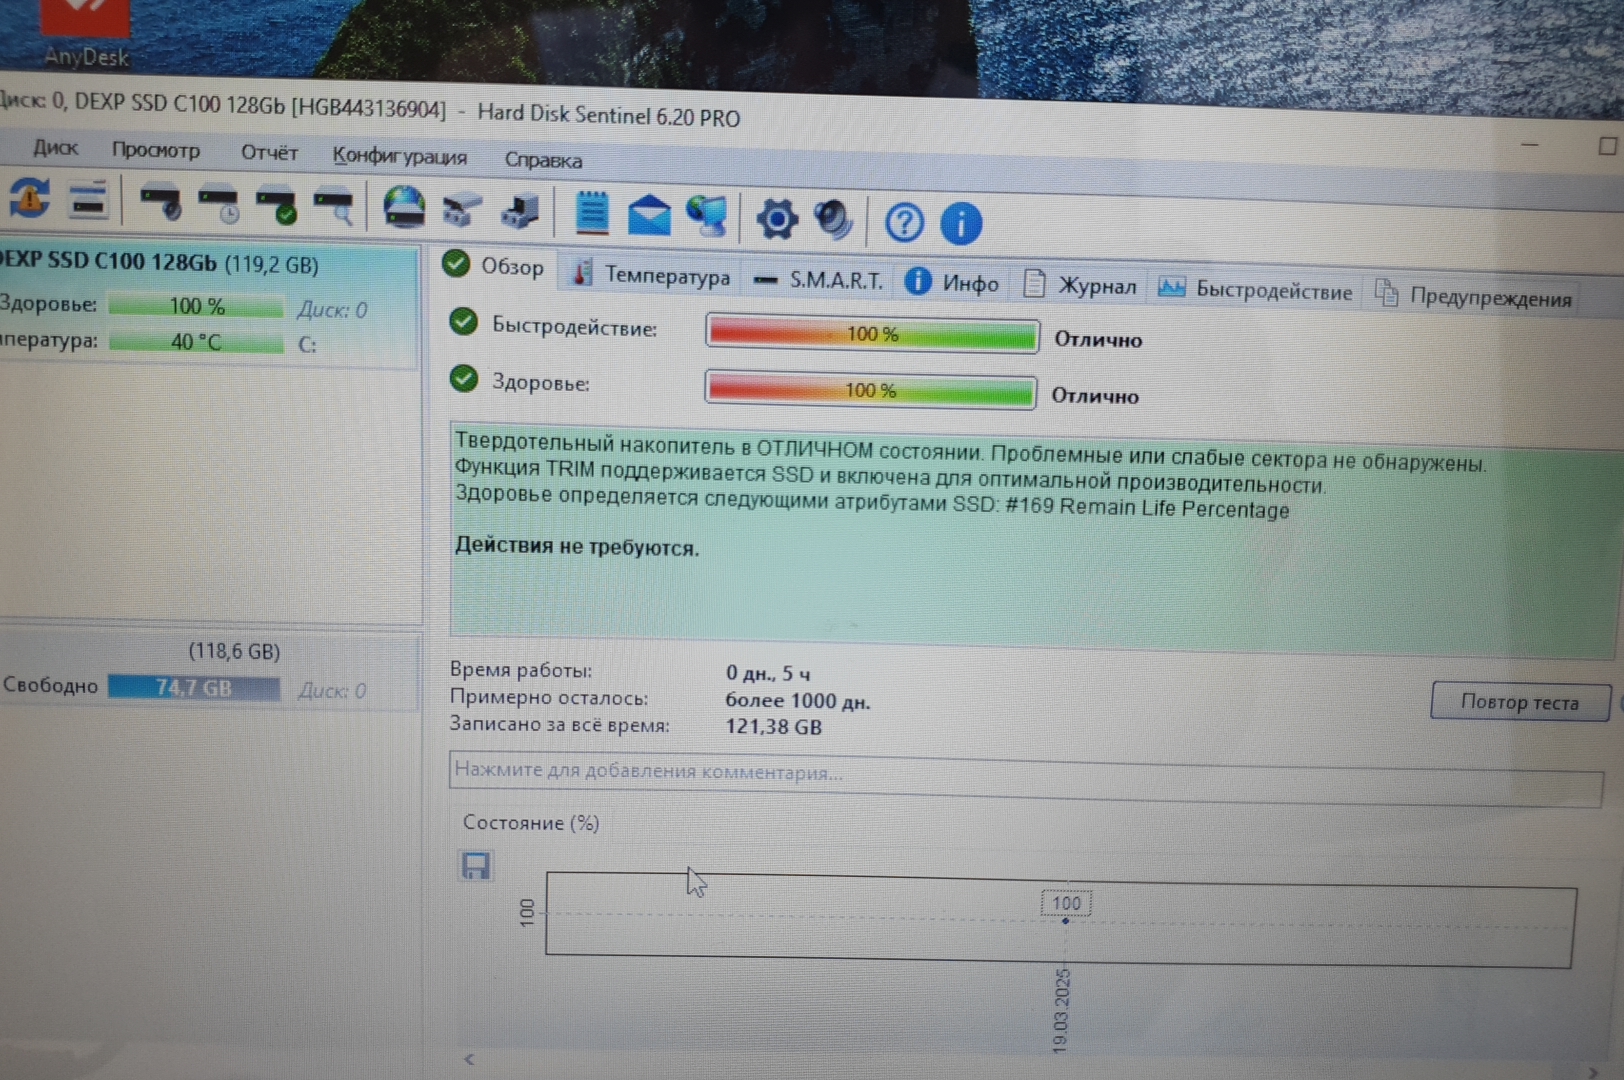Open the configuration gear icon
The width and height of the screenshot is (1624, 1080).
coord(777,218)
